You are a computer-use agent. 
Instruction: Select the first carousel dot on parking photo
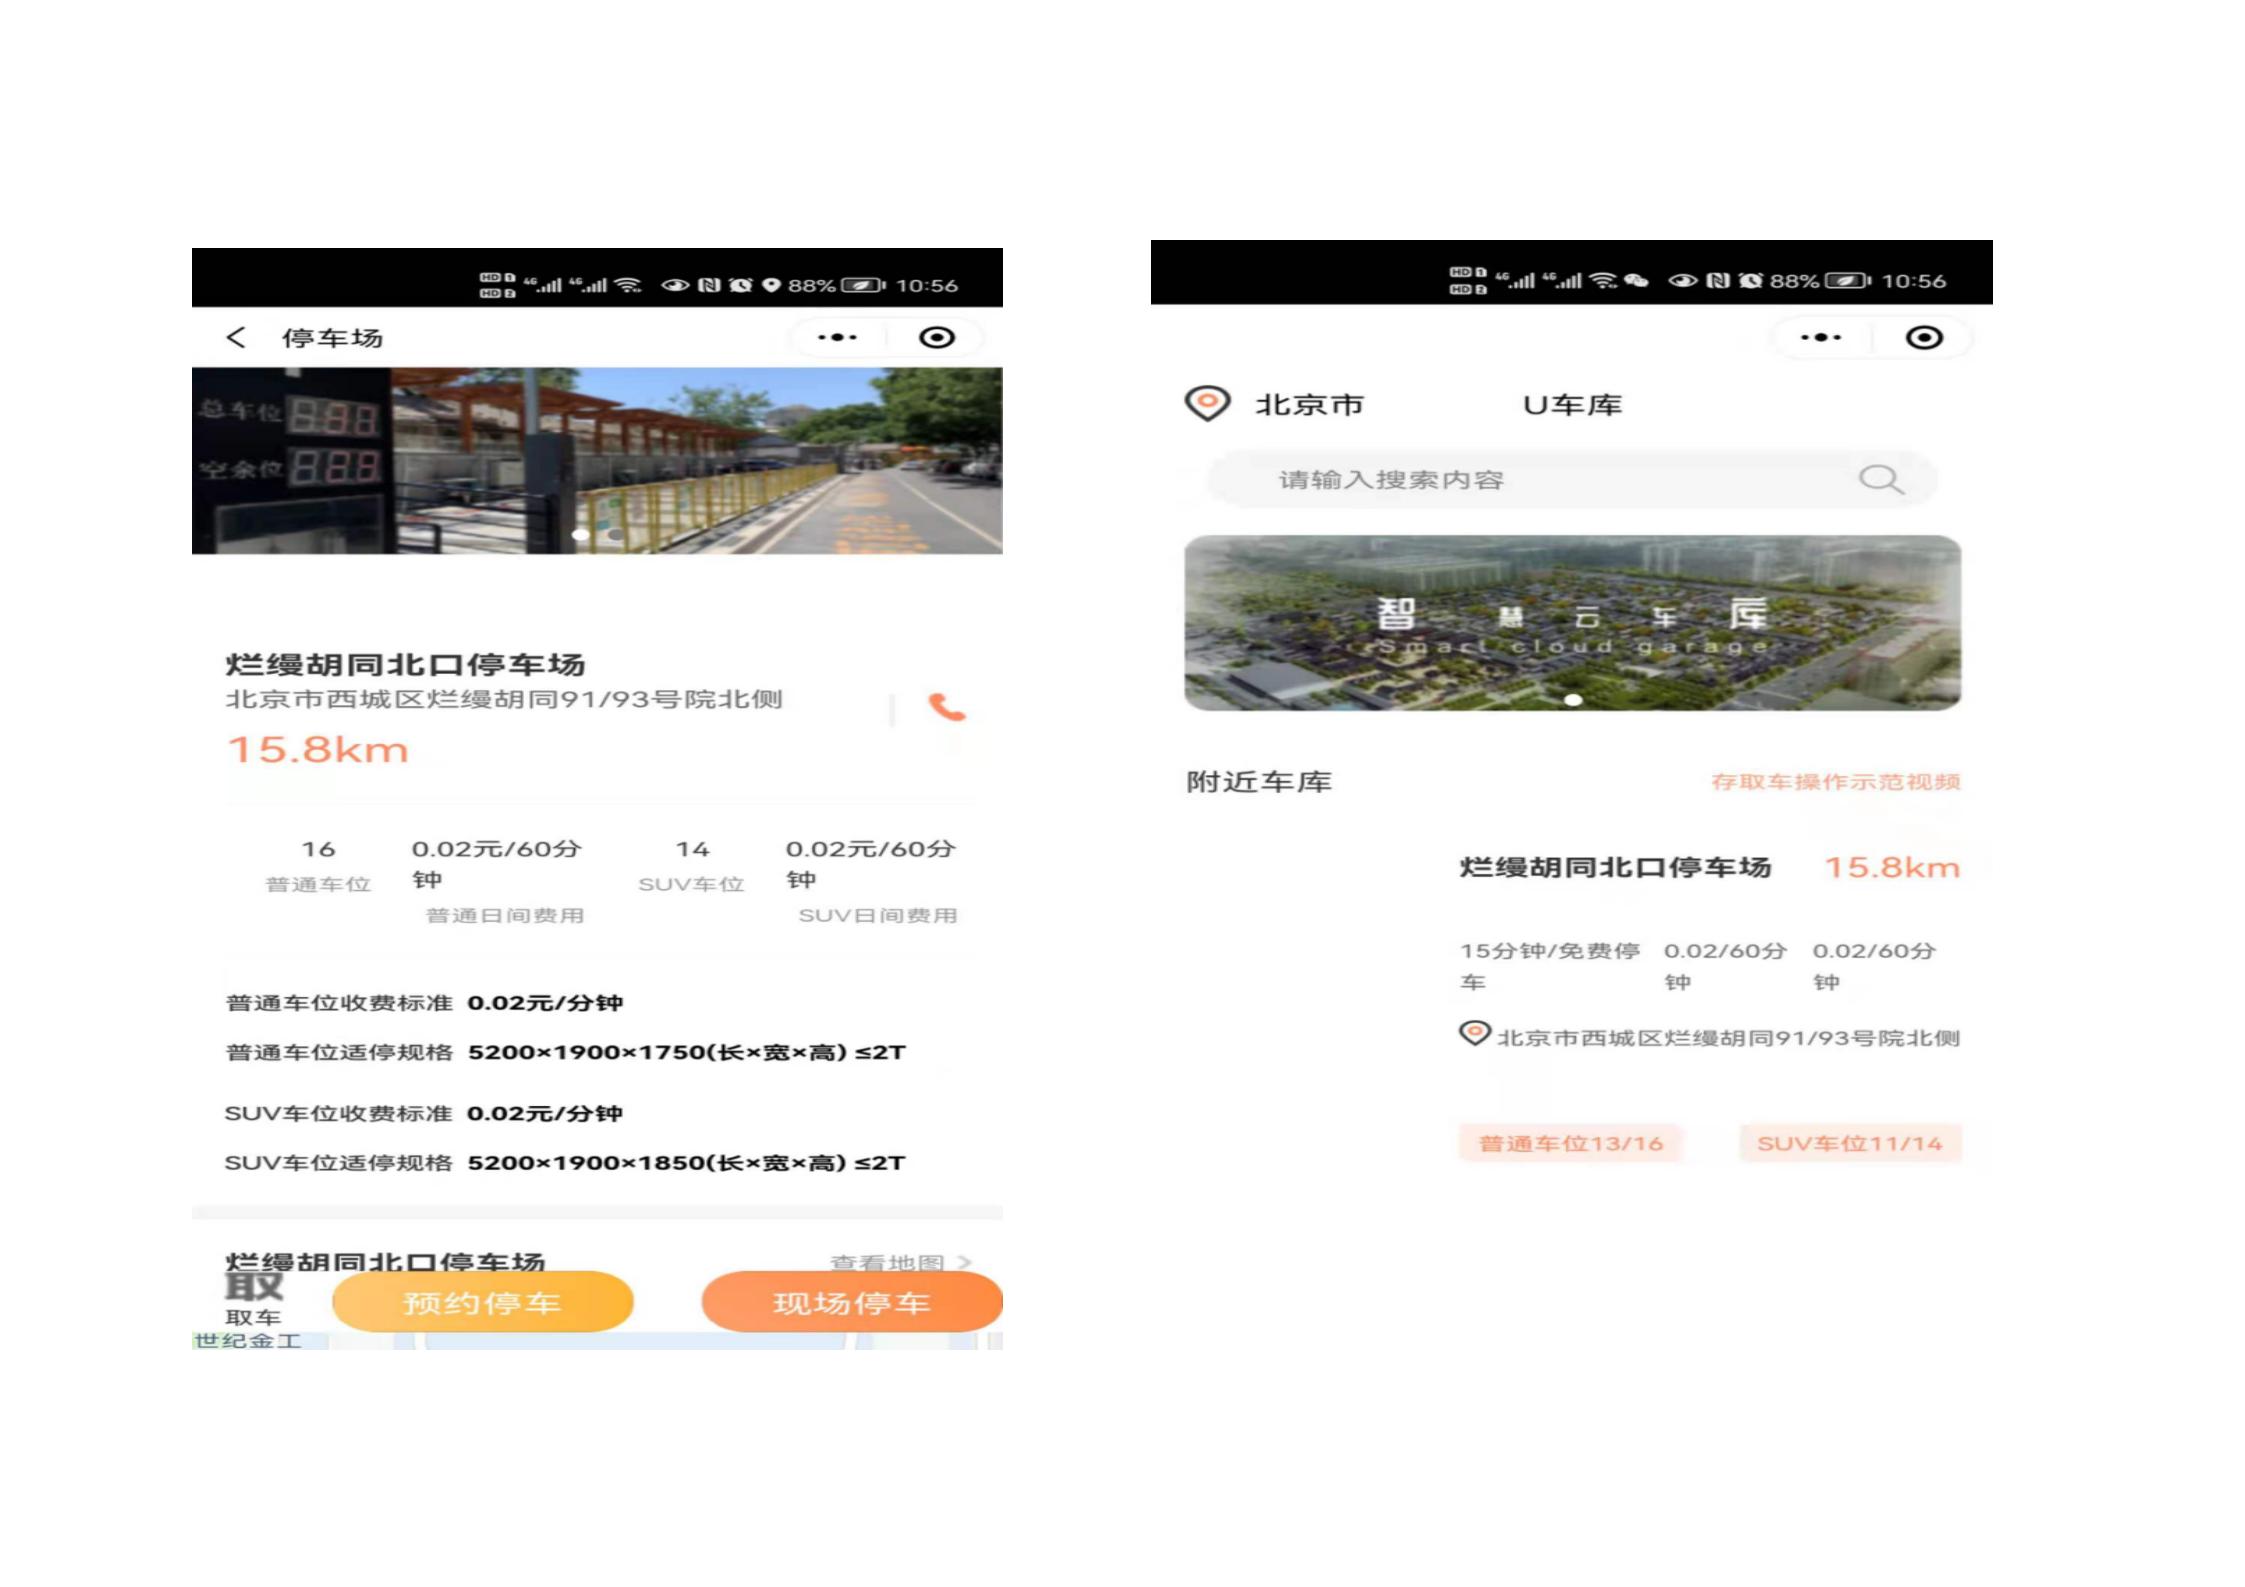coord(580,535)
